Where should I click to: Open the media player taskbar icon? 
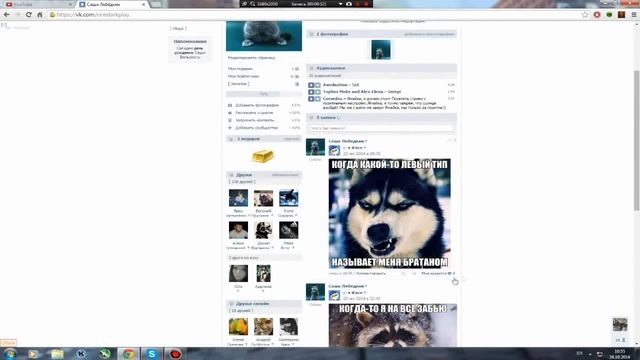(33, 353)
